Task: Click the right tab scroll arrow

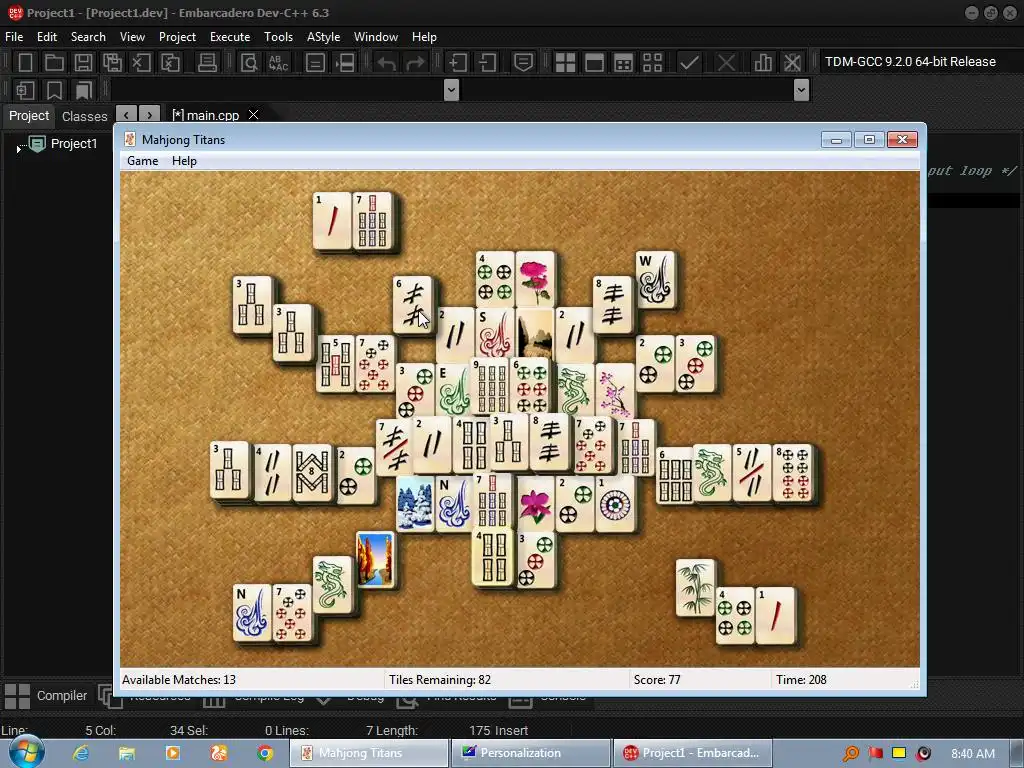Action: 150,115
